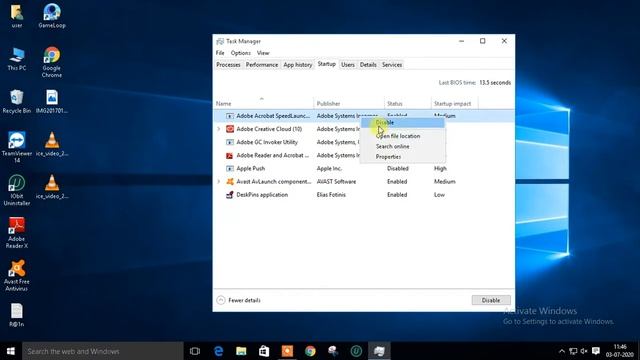Sort by the Publisher column header
The image size is (640, 360).
tap(349, 103)
